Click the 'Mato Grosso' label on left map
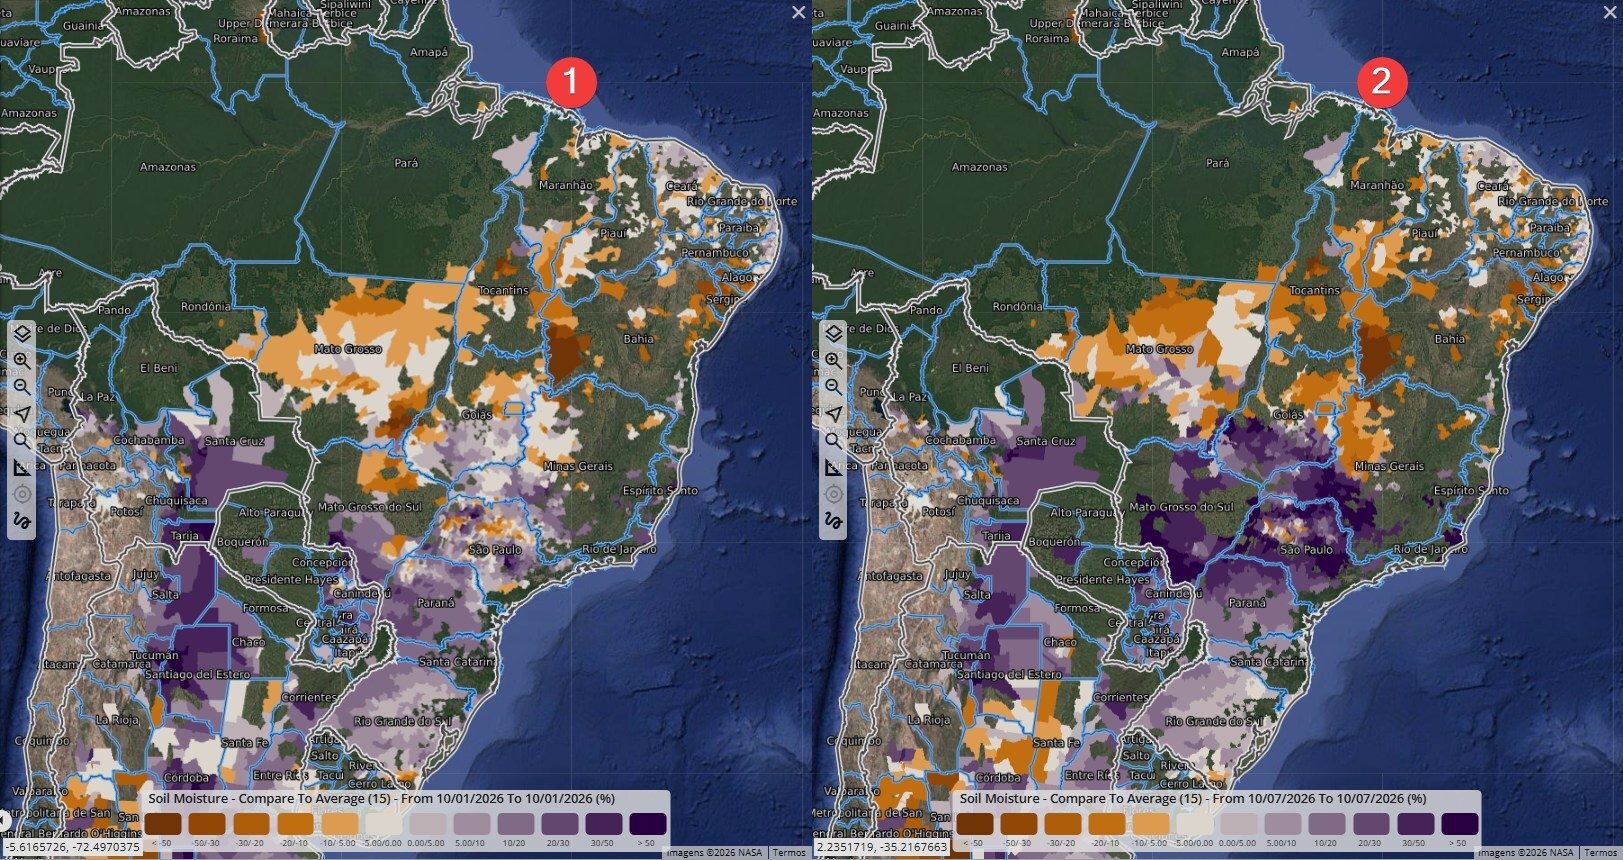 [347, 349]
